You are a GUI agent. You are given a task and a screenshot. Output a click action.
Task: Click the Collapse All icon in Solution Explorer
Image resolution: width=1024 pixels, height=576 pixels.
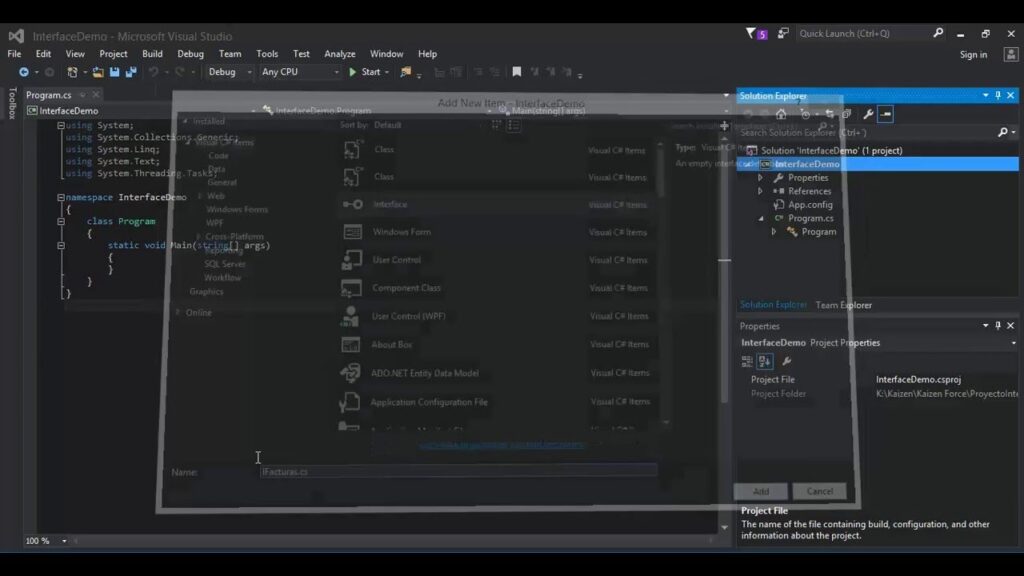tap(846, 114)
